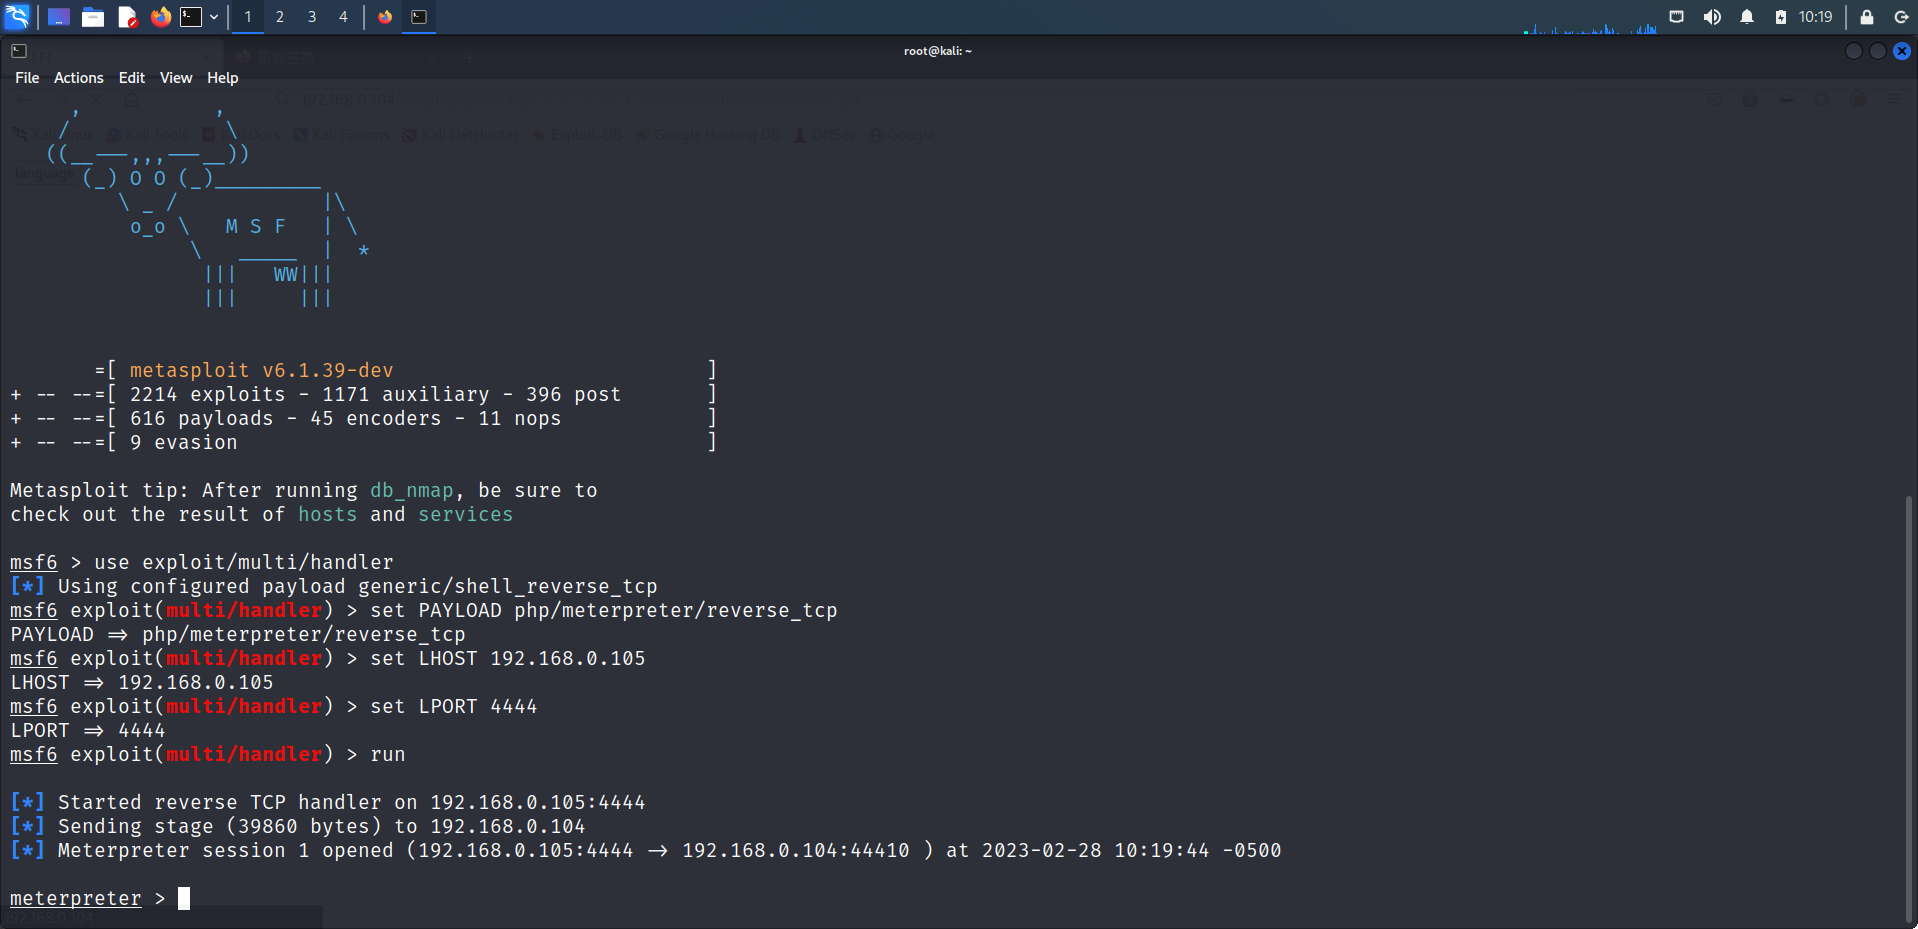Click 'use exploit/multi/handler' command text
Viewport: 1918px width, 929px height.
click(244, 562)
